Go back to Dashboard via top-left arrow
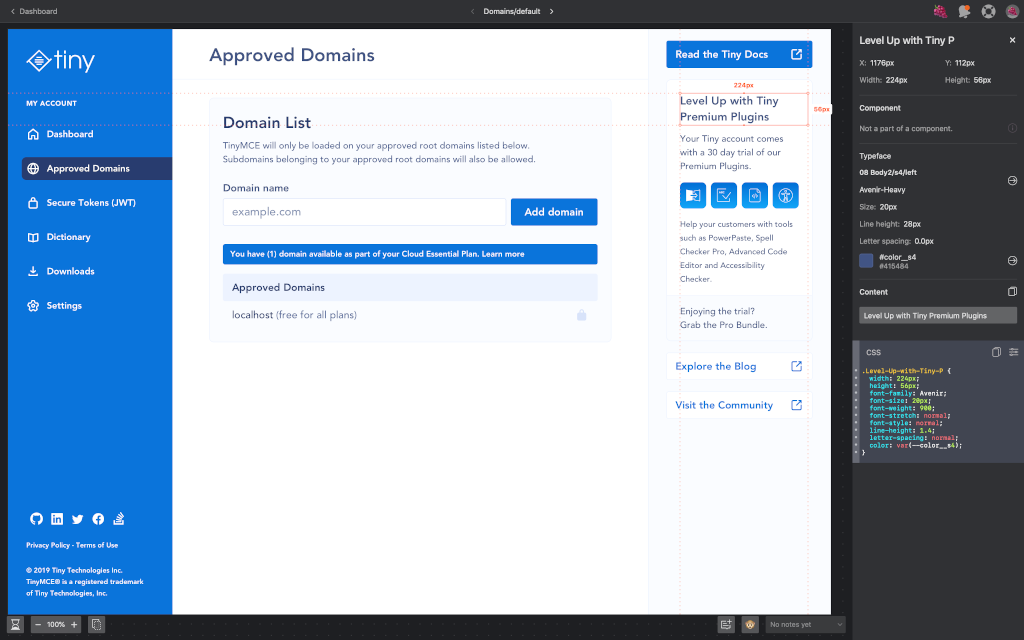The image size is (1024, 640). point(33,11)
